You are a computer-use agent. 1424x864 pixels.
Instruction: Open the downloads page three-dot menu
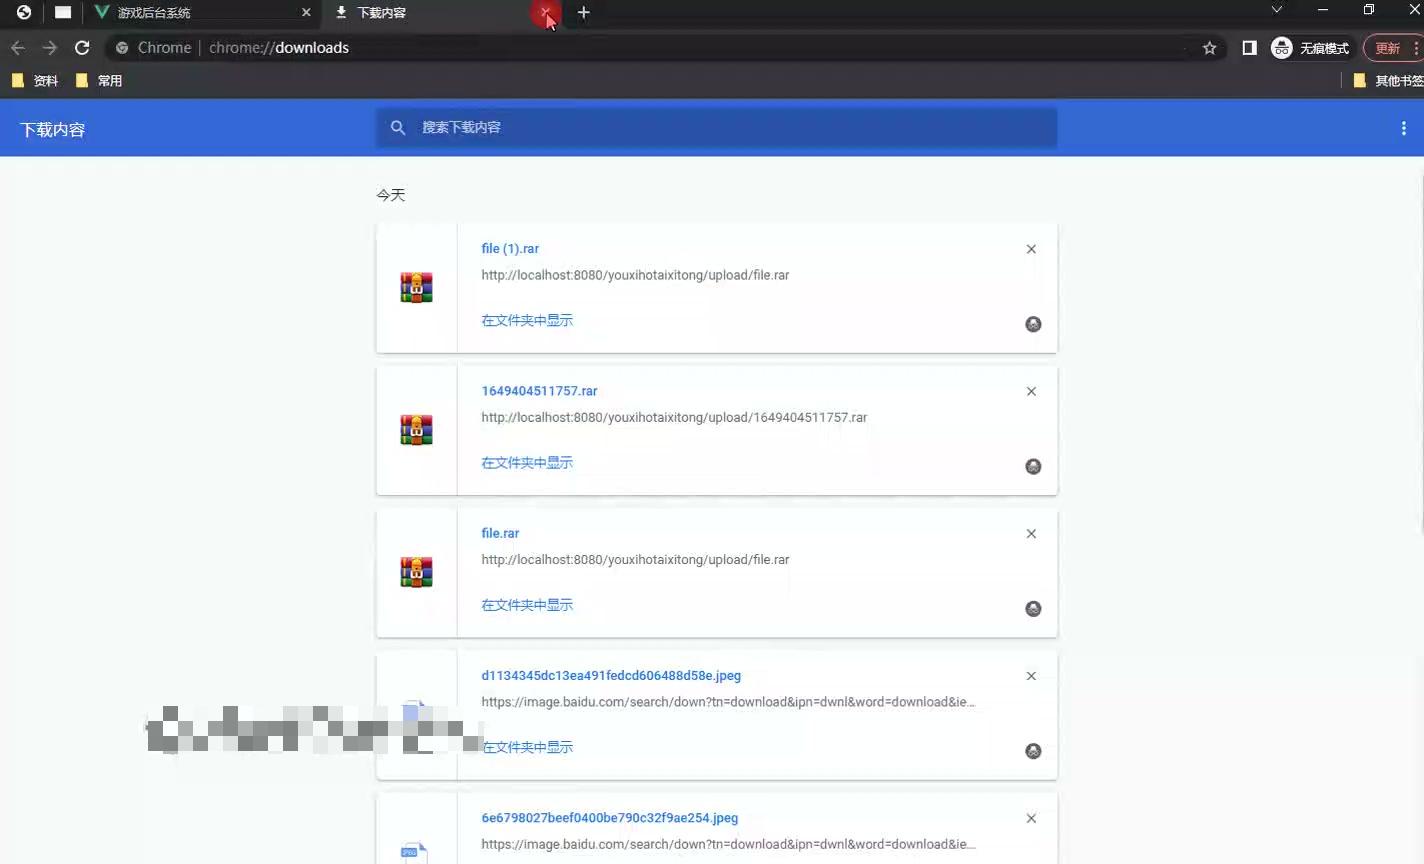pyautogui.click(x=1404, y=127)
